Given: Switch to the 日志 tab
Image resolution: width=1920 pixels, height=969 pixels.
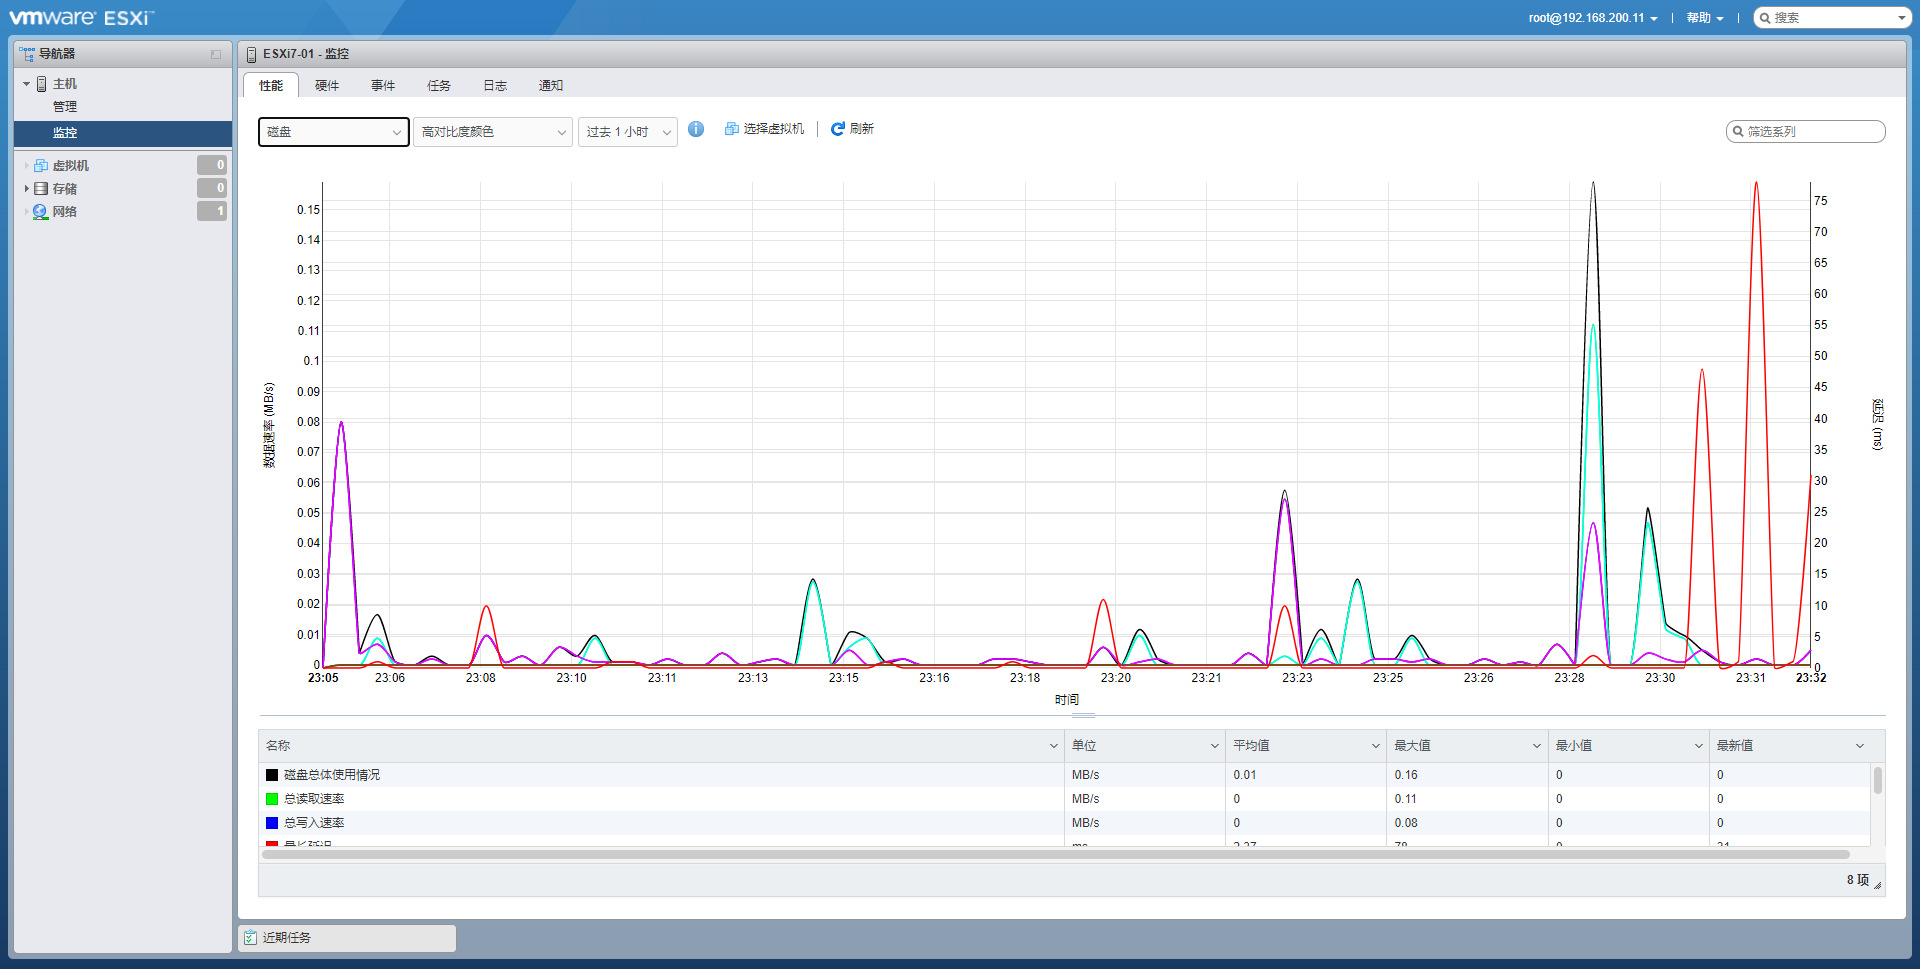Looking at the screenshot, I should click(x=495, y=86).
